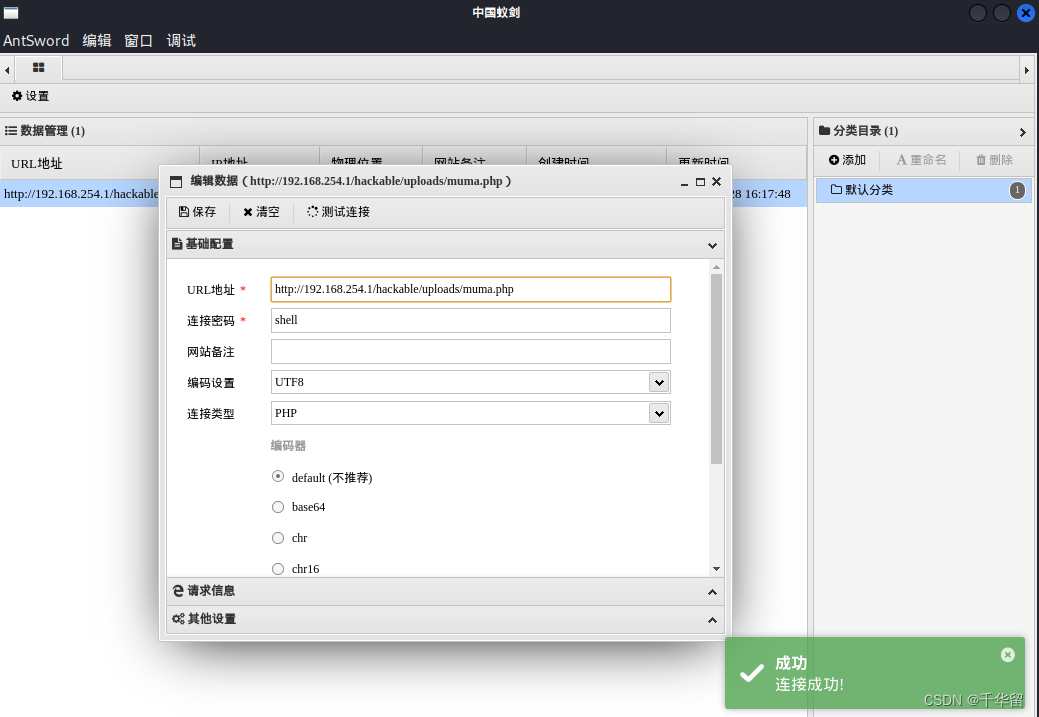Click the 连接密码 field containing shell
Viewport: 1039px width, 717px height.
pyautogui.click(x=470, y=320)
